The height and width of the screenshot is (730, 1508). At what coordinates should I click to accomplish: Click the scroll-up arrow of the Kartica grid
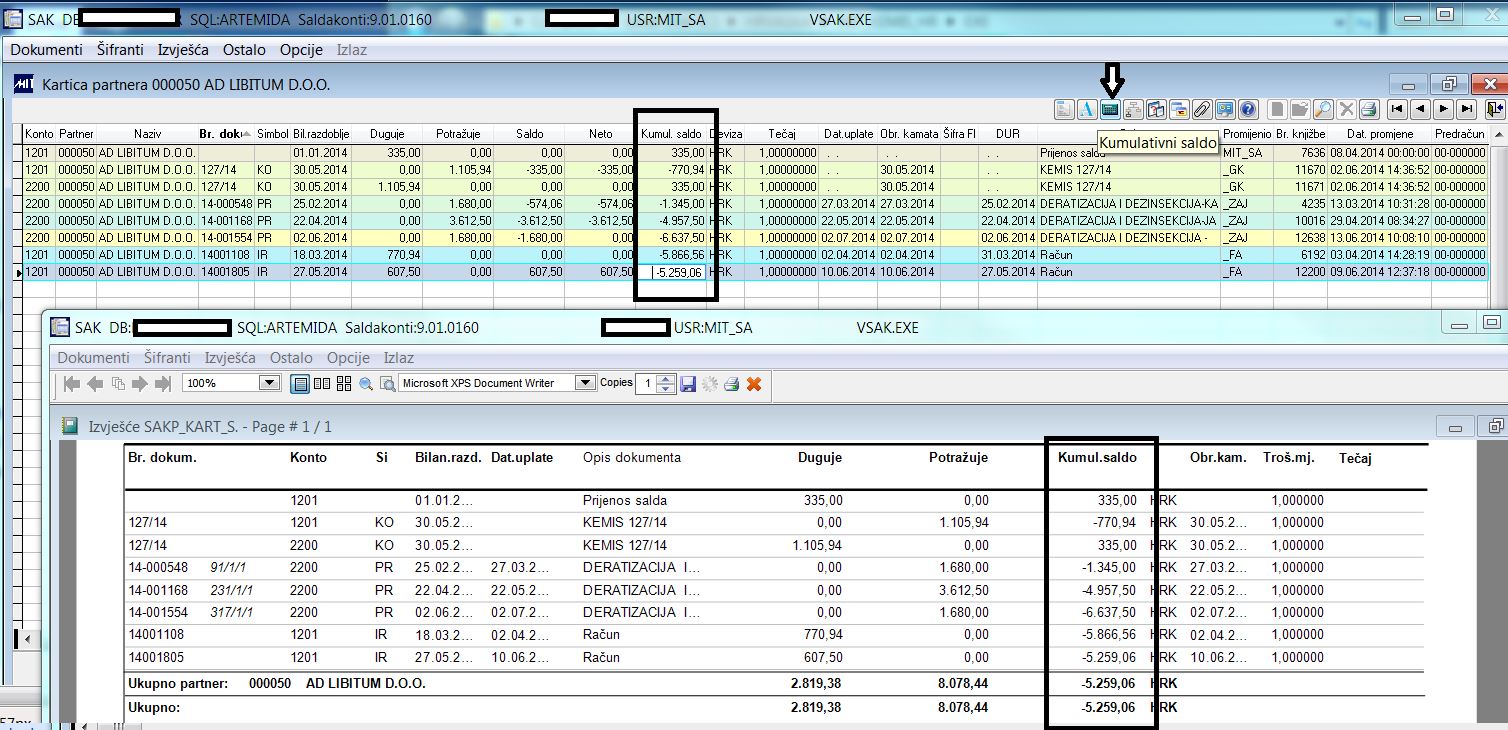tap(1497, 133)
